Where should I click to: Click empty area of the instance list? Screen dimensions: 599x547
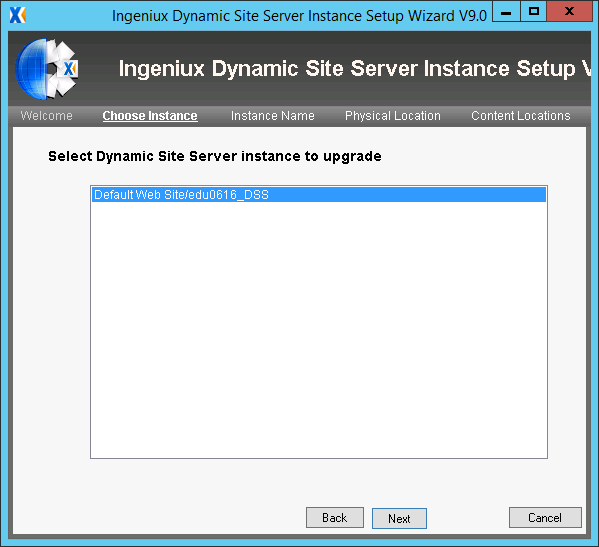click(319, 329)
